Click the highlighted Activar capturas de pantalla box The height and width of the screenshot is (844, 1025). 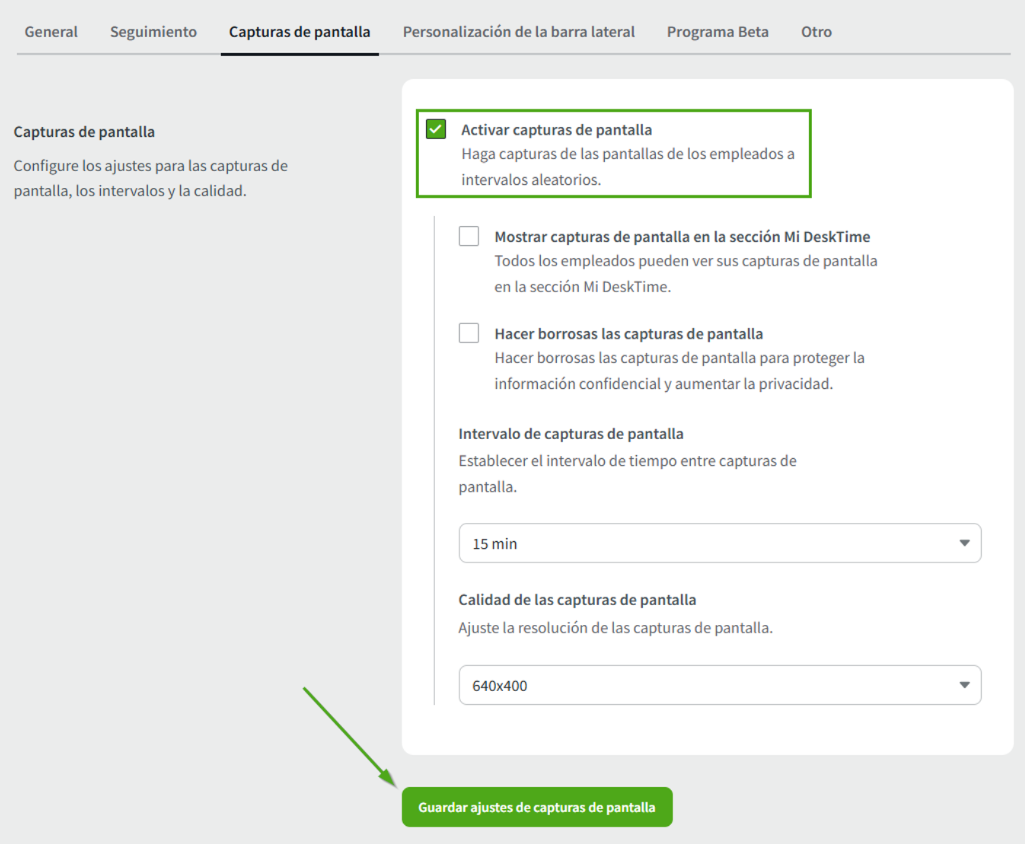click(x=613, y=151)
